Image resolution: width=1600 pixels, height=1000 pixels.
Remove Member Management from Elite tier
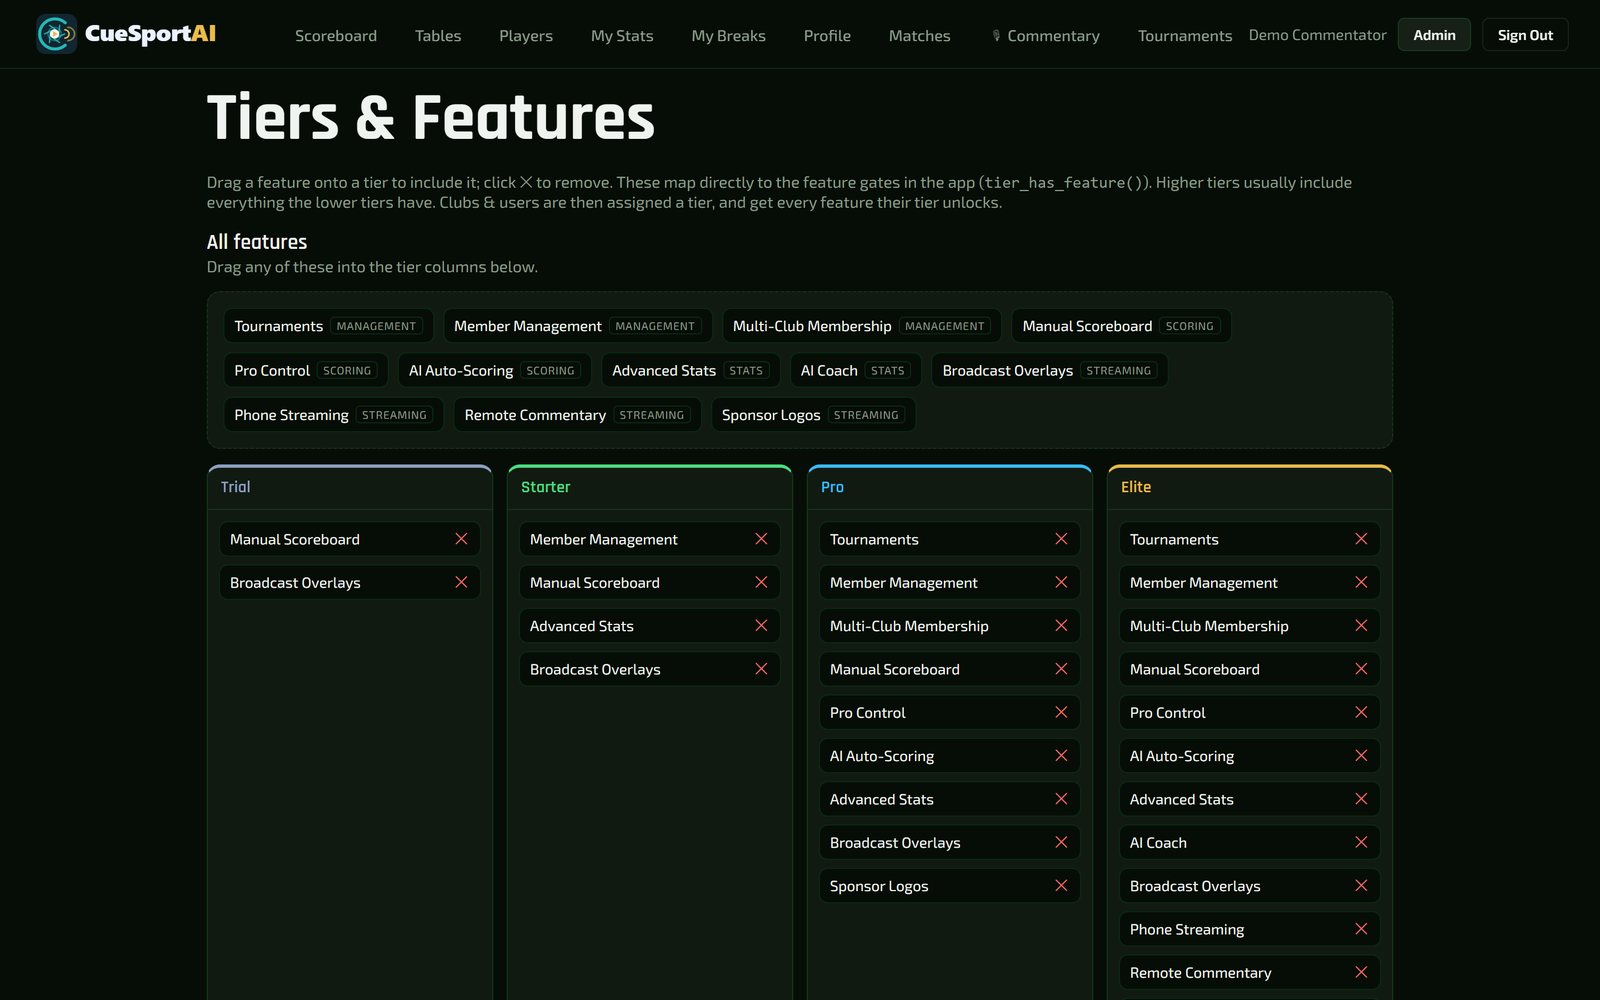point(1361,582)
